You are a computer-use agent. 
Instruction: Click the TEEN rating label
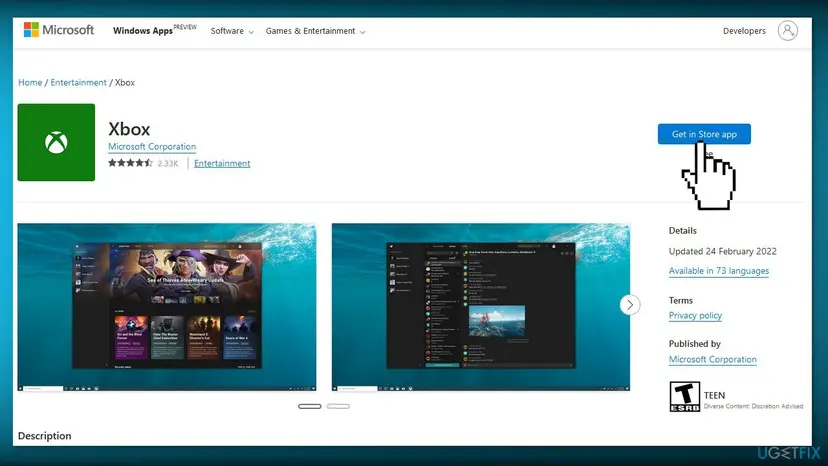point(714,395)
